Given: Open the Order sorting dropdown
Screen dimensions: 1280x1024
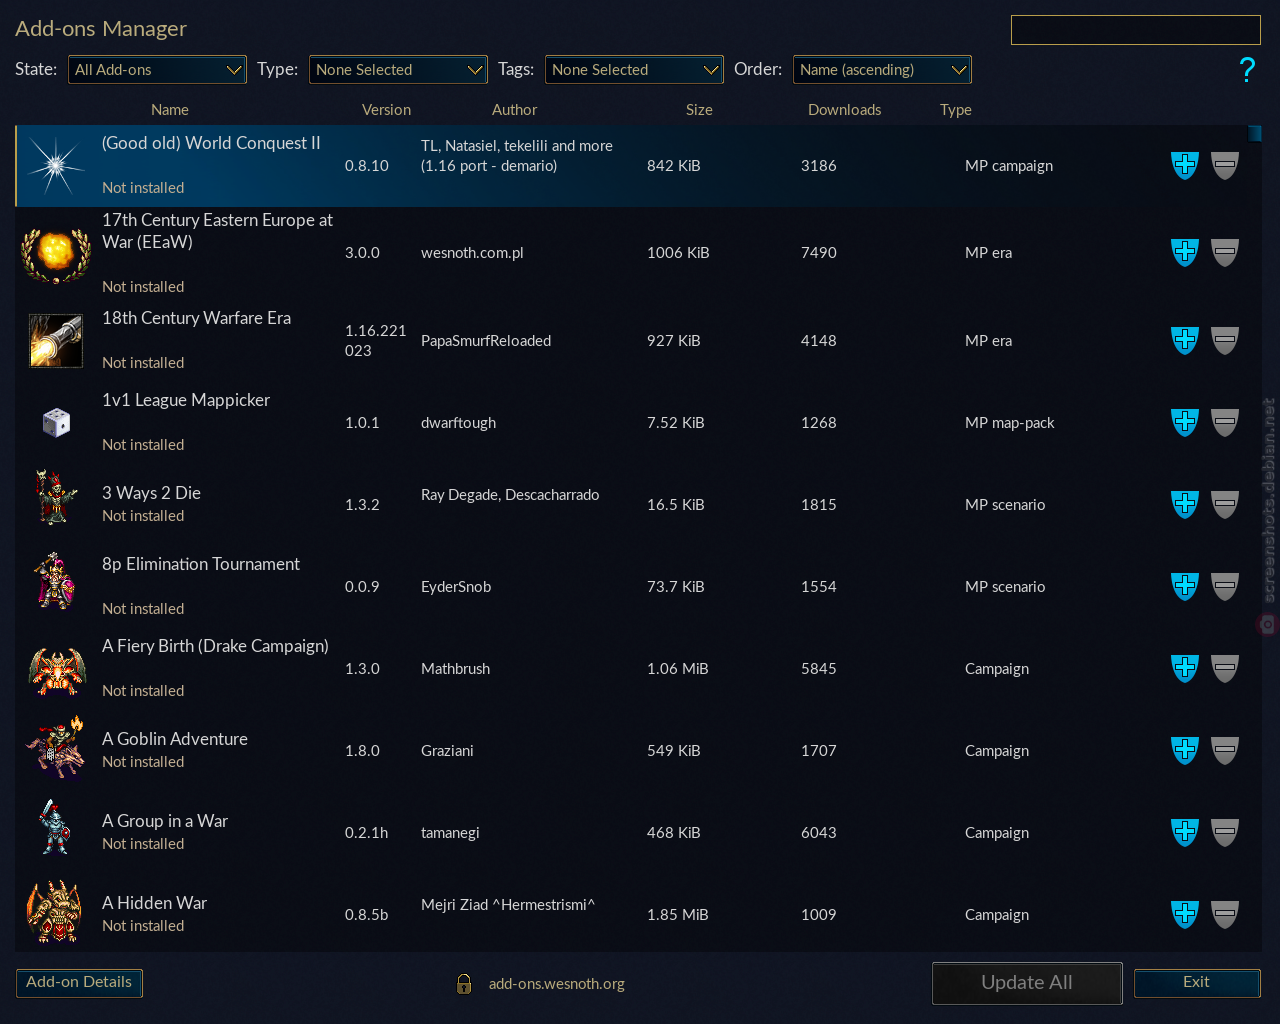Looking at the screenshot, I should (x=882, y=70).
